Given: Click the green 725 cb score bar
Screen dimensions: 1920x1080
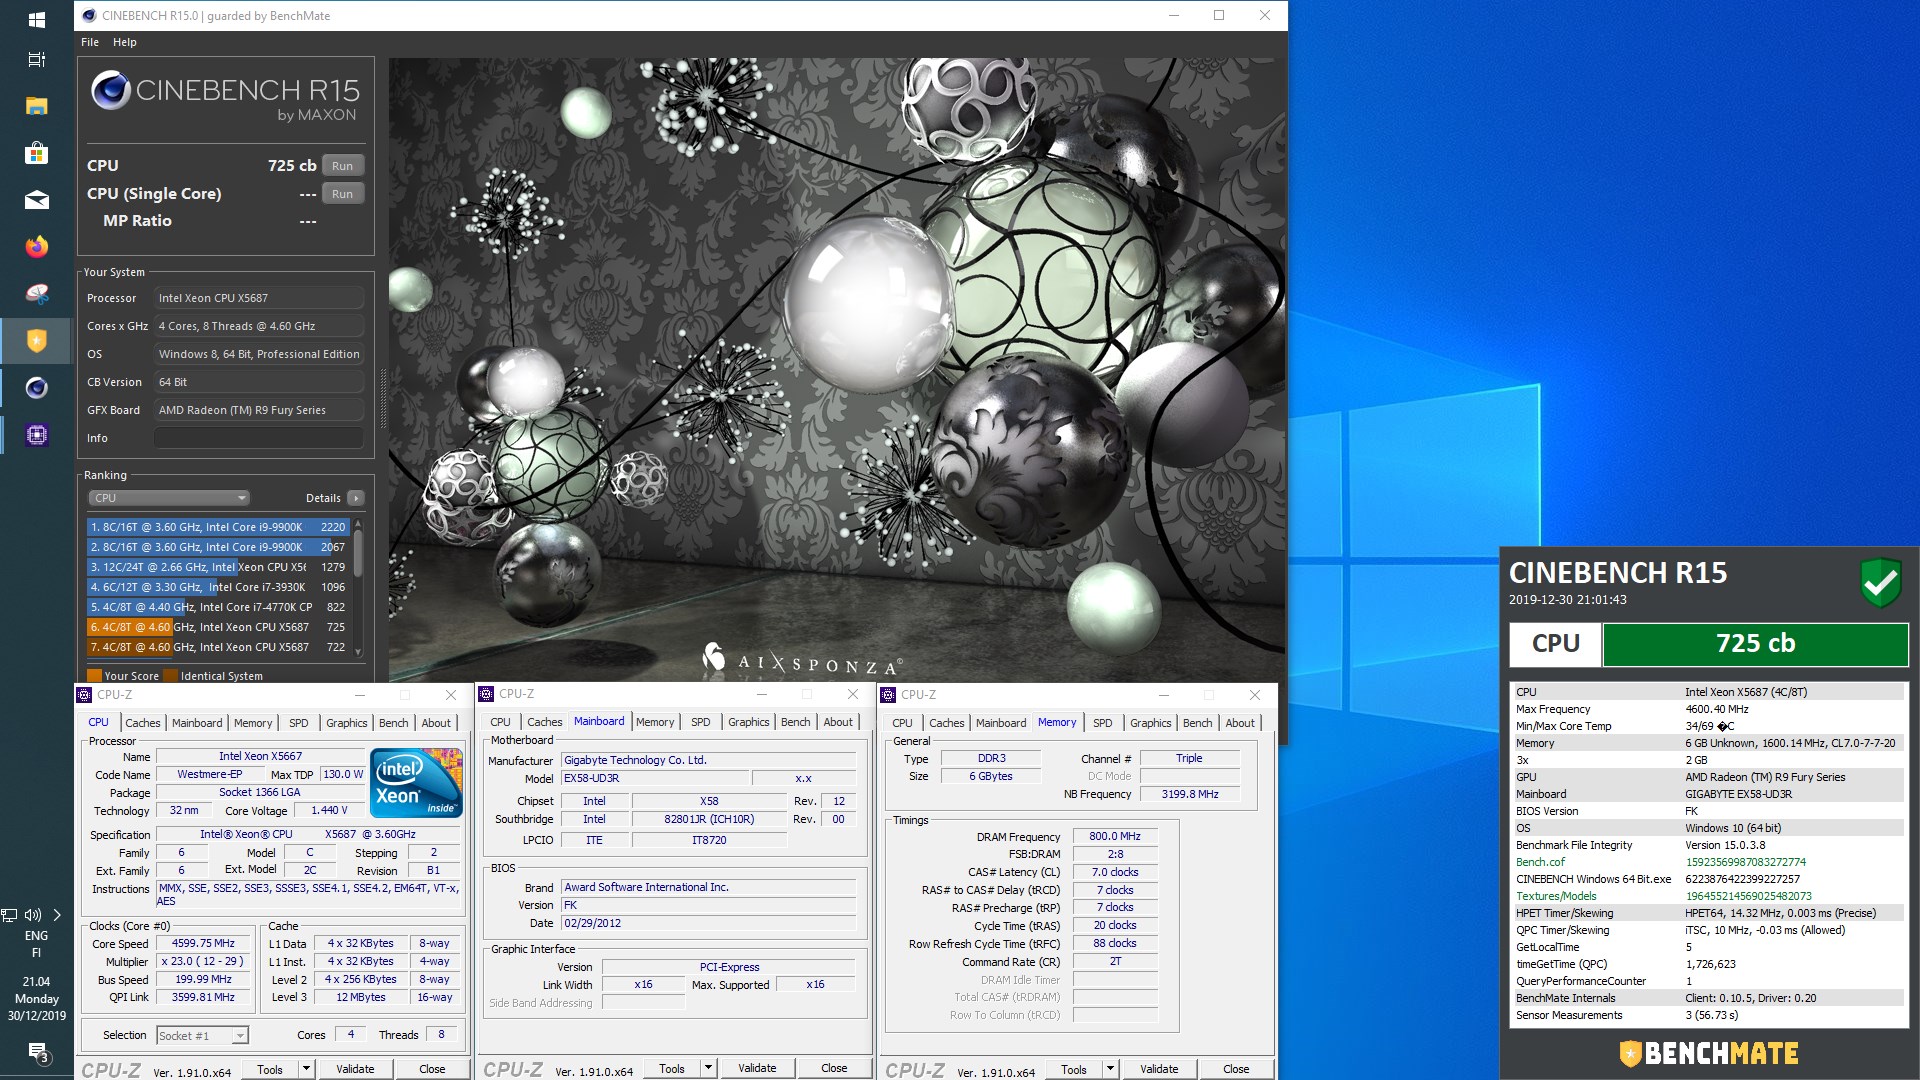Looking at the screenshot, I should tap(1755, 644).
